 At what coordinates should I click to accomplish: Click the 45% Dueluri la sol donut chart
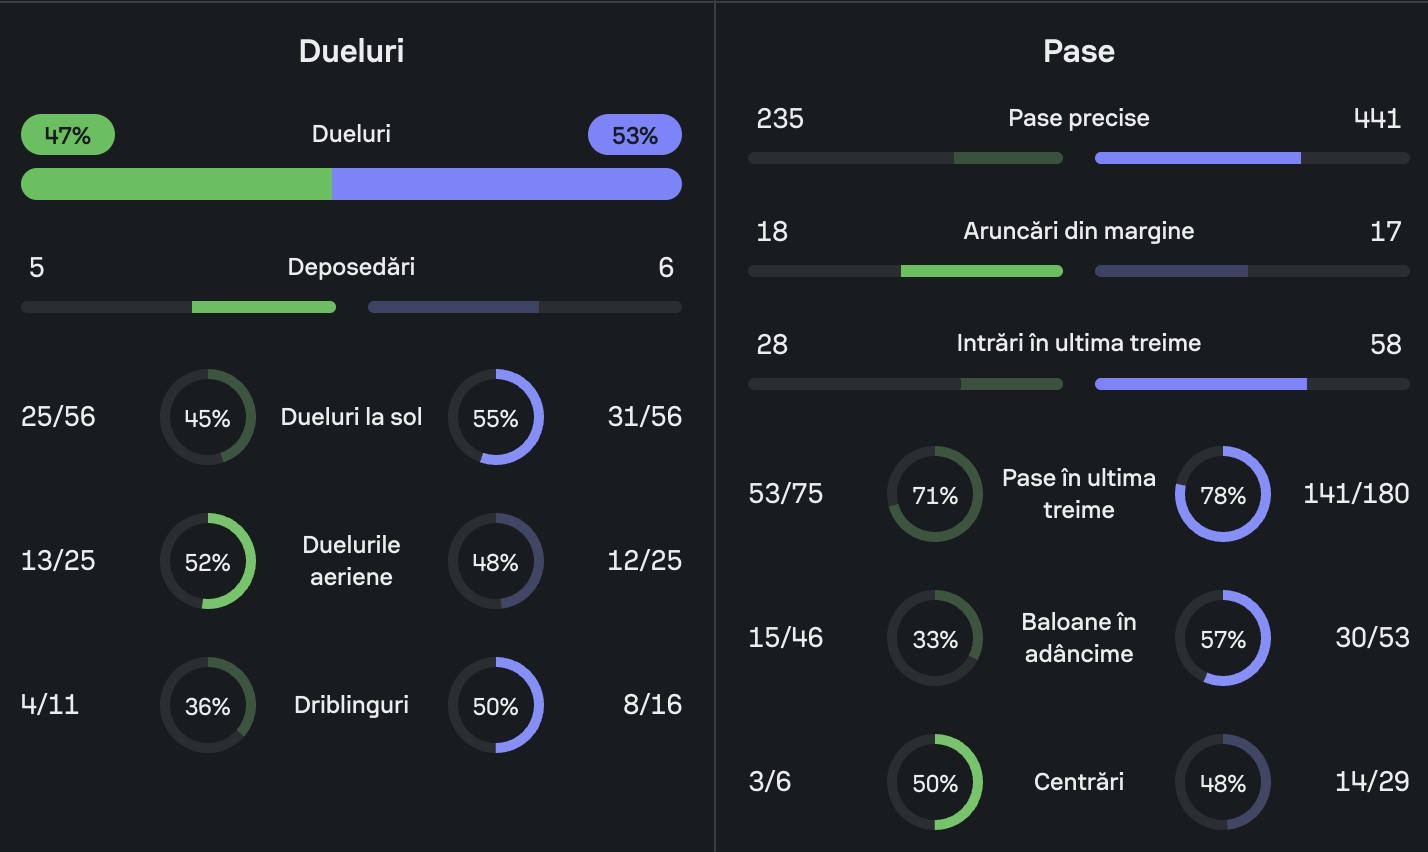208,418
